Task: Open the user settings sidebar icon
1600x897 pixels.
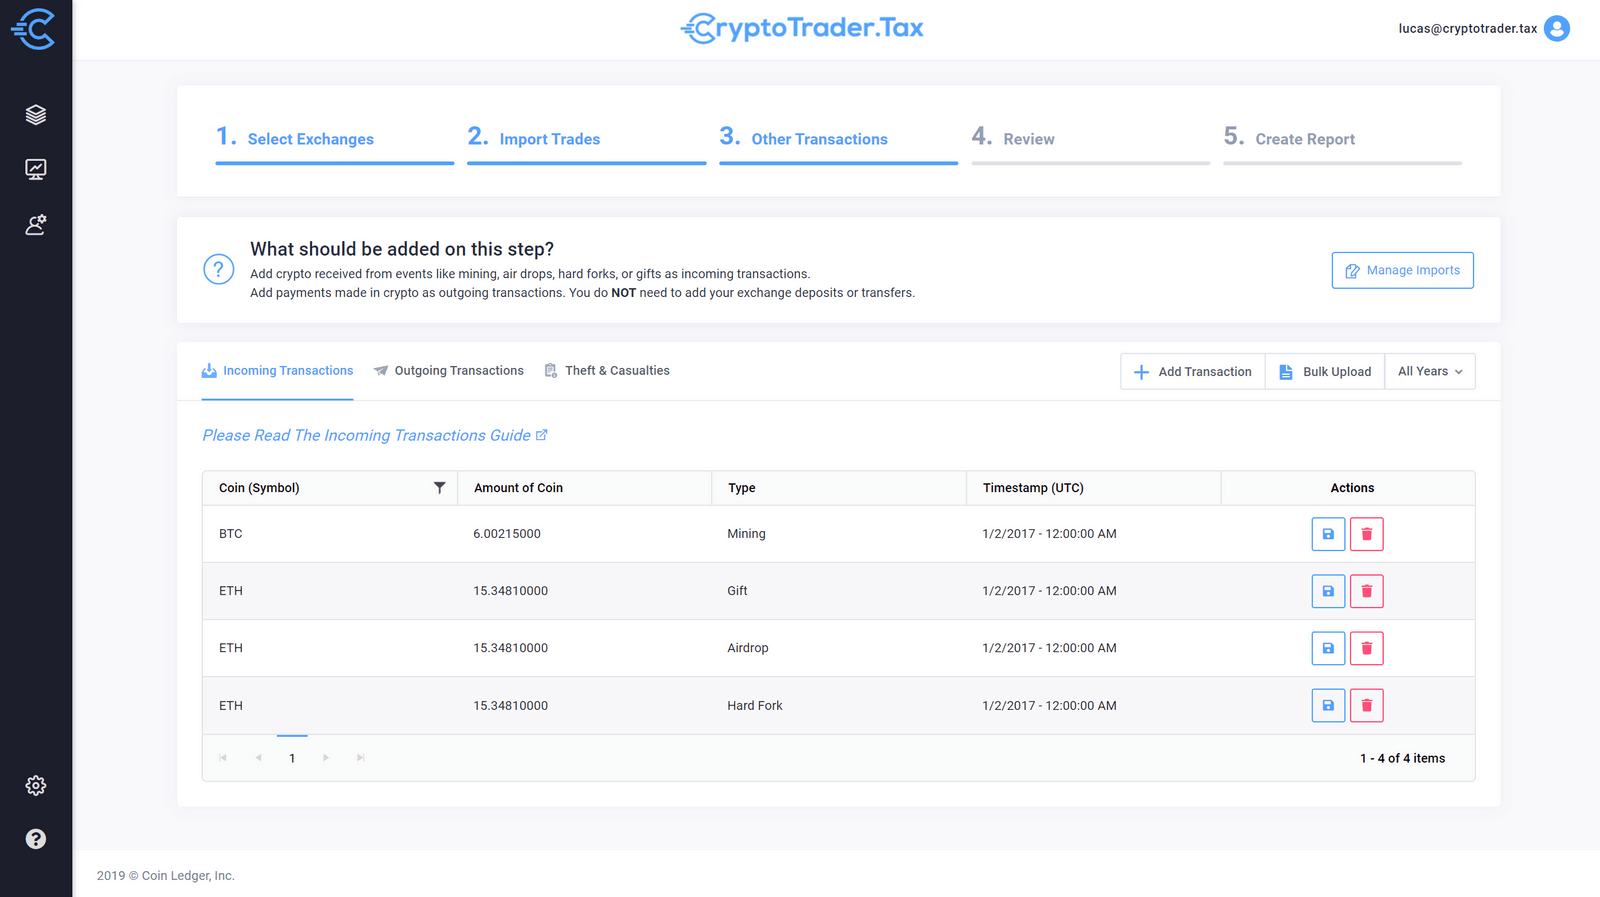Action: (x=36, y=225)
